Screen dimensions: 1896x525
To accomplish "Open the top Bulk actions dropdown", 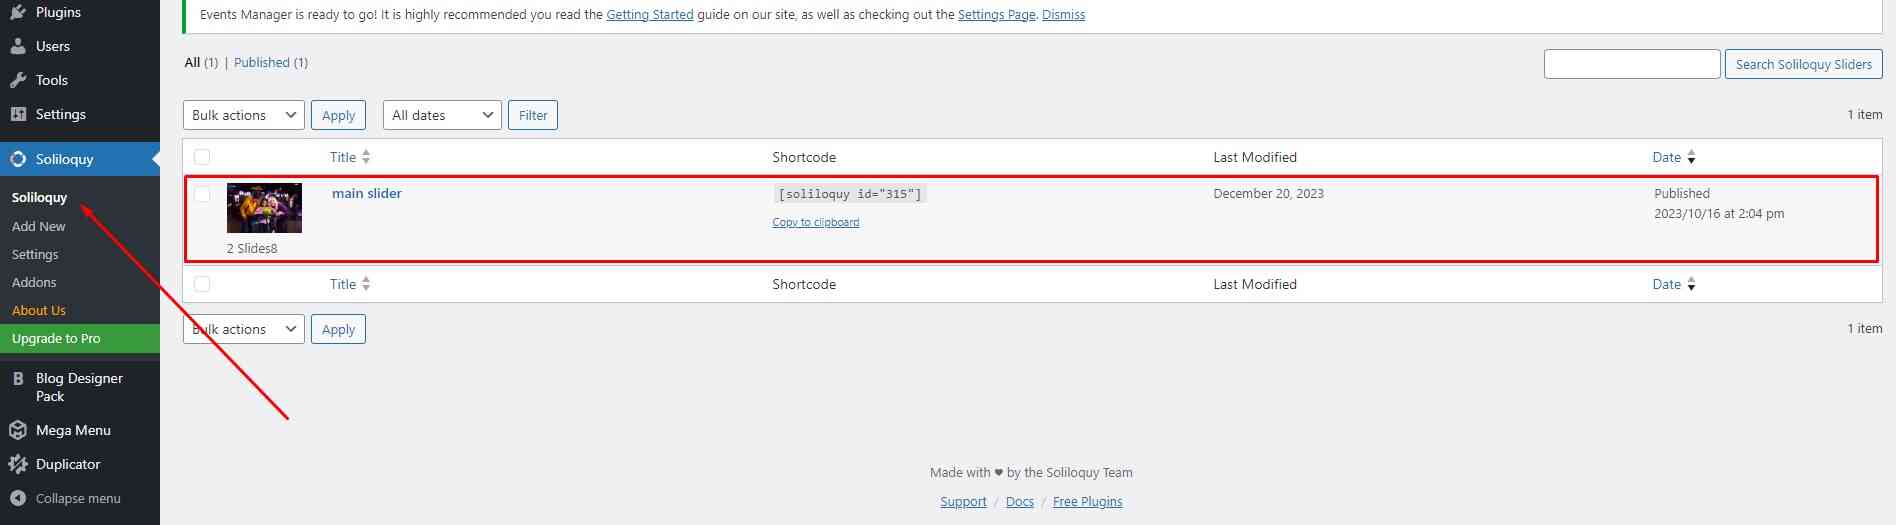I will (x=243, y=115).
